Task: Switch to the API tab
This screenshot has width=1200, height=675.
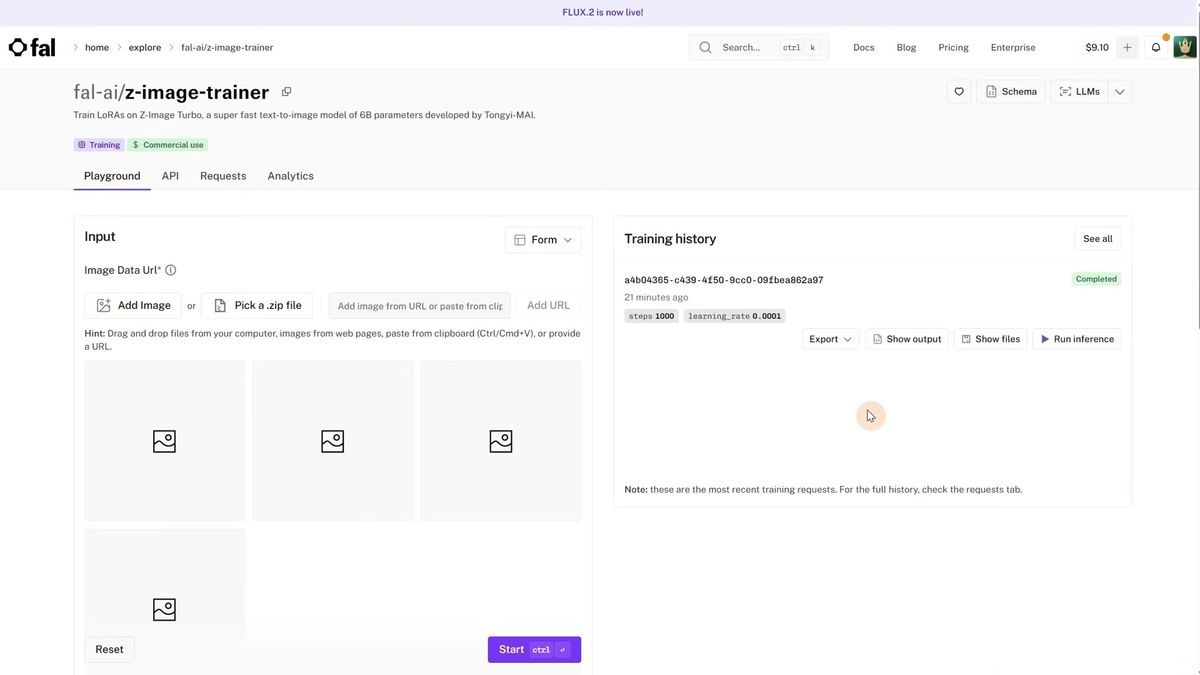Action: (x=170, y=176)
